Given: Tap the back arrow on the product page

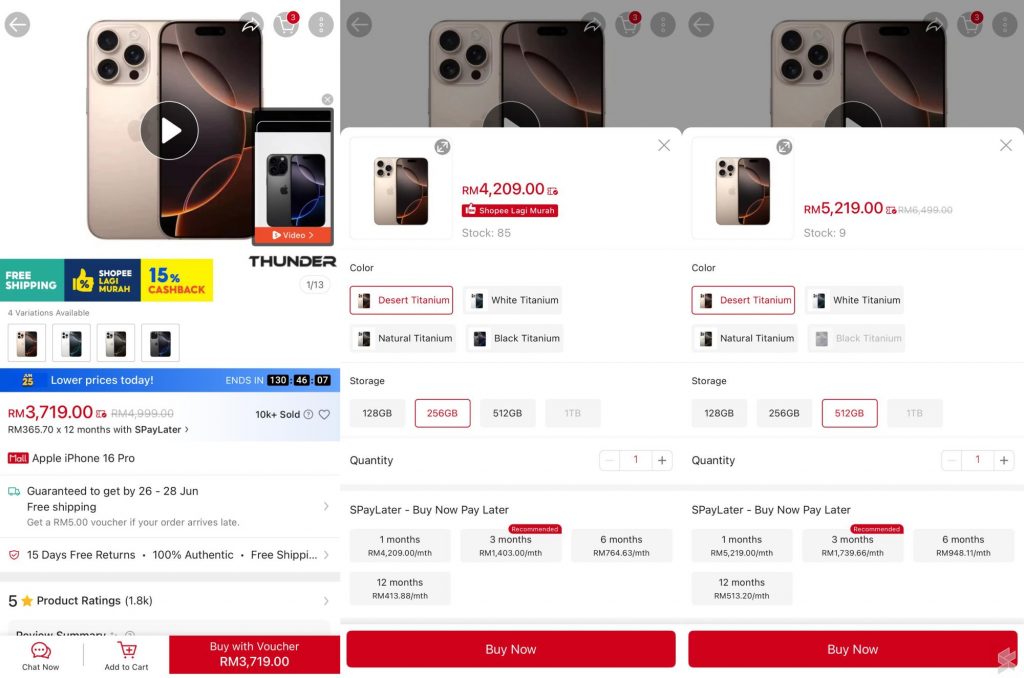Looking at the screenshot, I should (17, 25).
